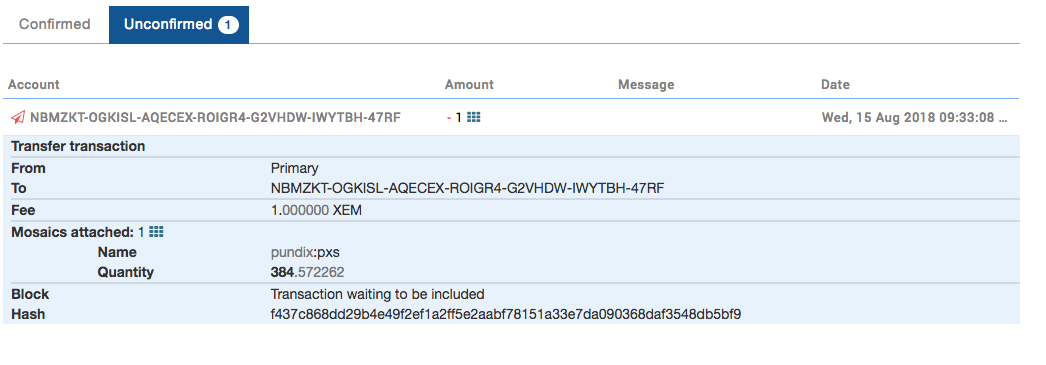Click the unconfirmed count badge showing 1
Screen dimensions: 1046x365
tap(228, 25)
